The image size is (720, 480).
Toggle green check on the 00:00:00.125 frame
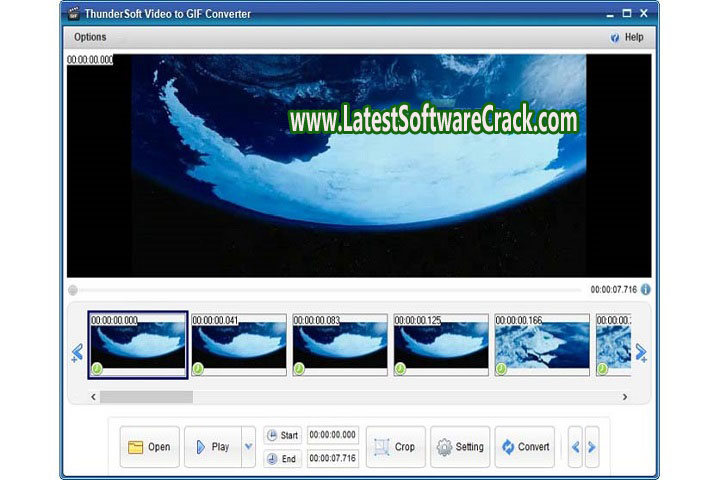tap(400, 369)
